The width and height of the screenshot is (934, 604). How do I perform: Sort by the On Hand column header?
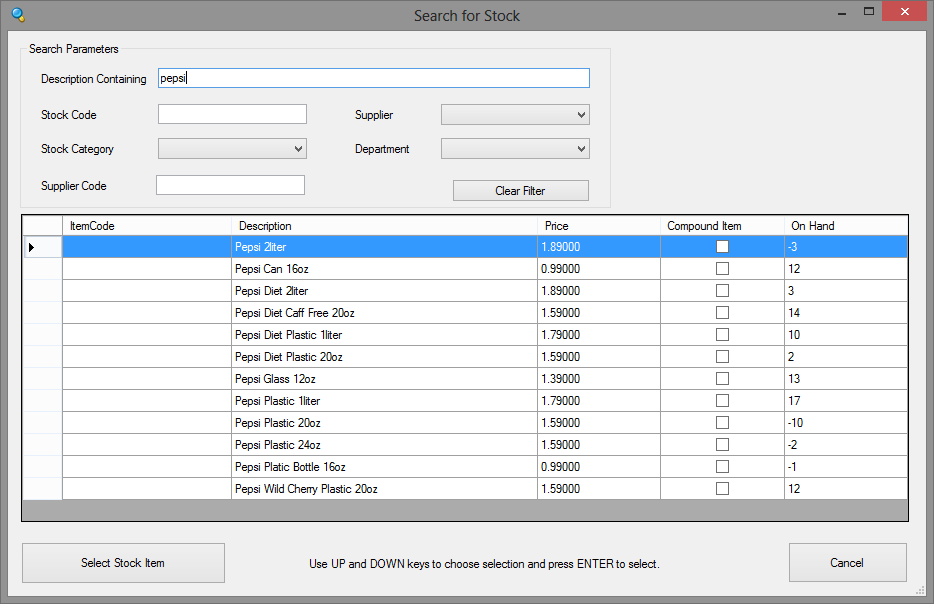click(x=846, y=226)
